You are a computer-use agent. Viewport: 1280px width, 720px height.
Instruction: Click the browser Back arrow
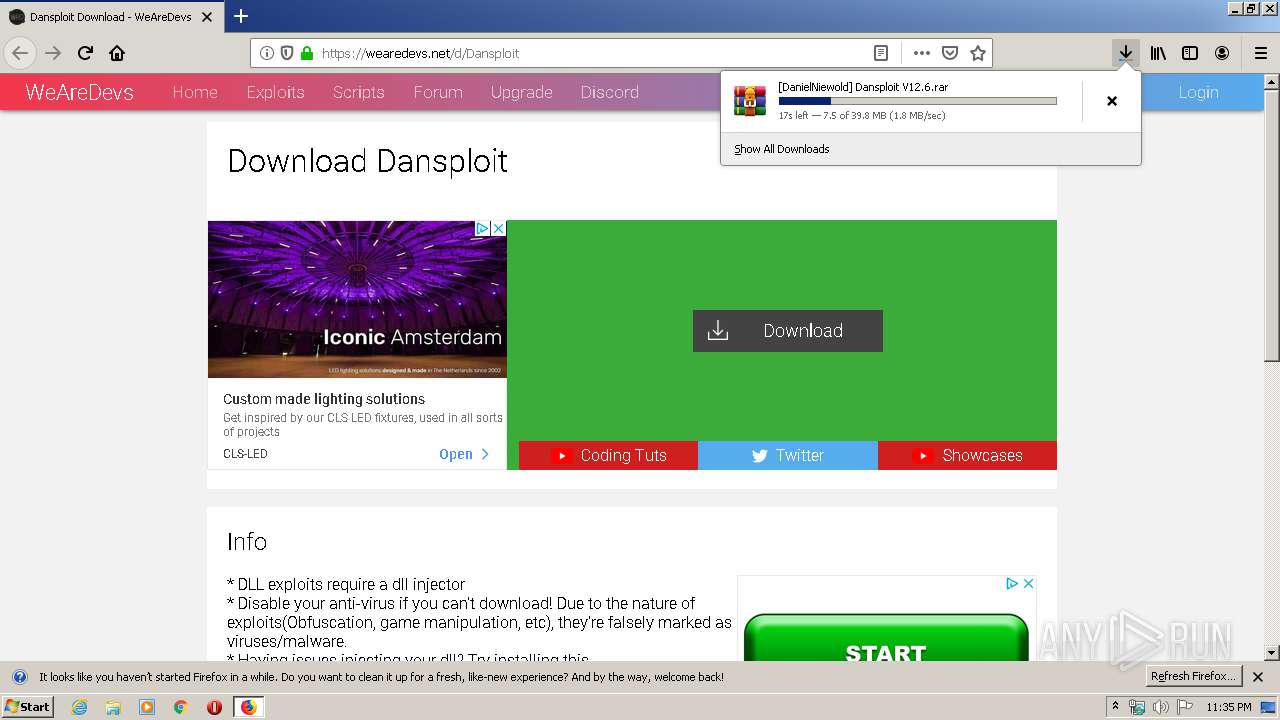pos(20,53)
